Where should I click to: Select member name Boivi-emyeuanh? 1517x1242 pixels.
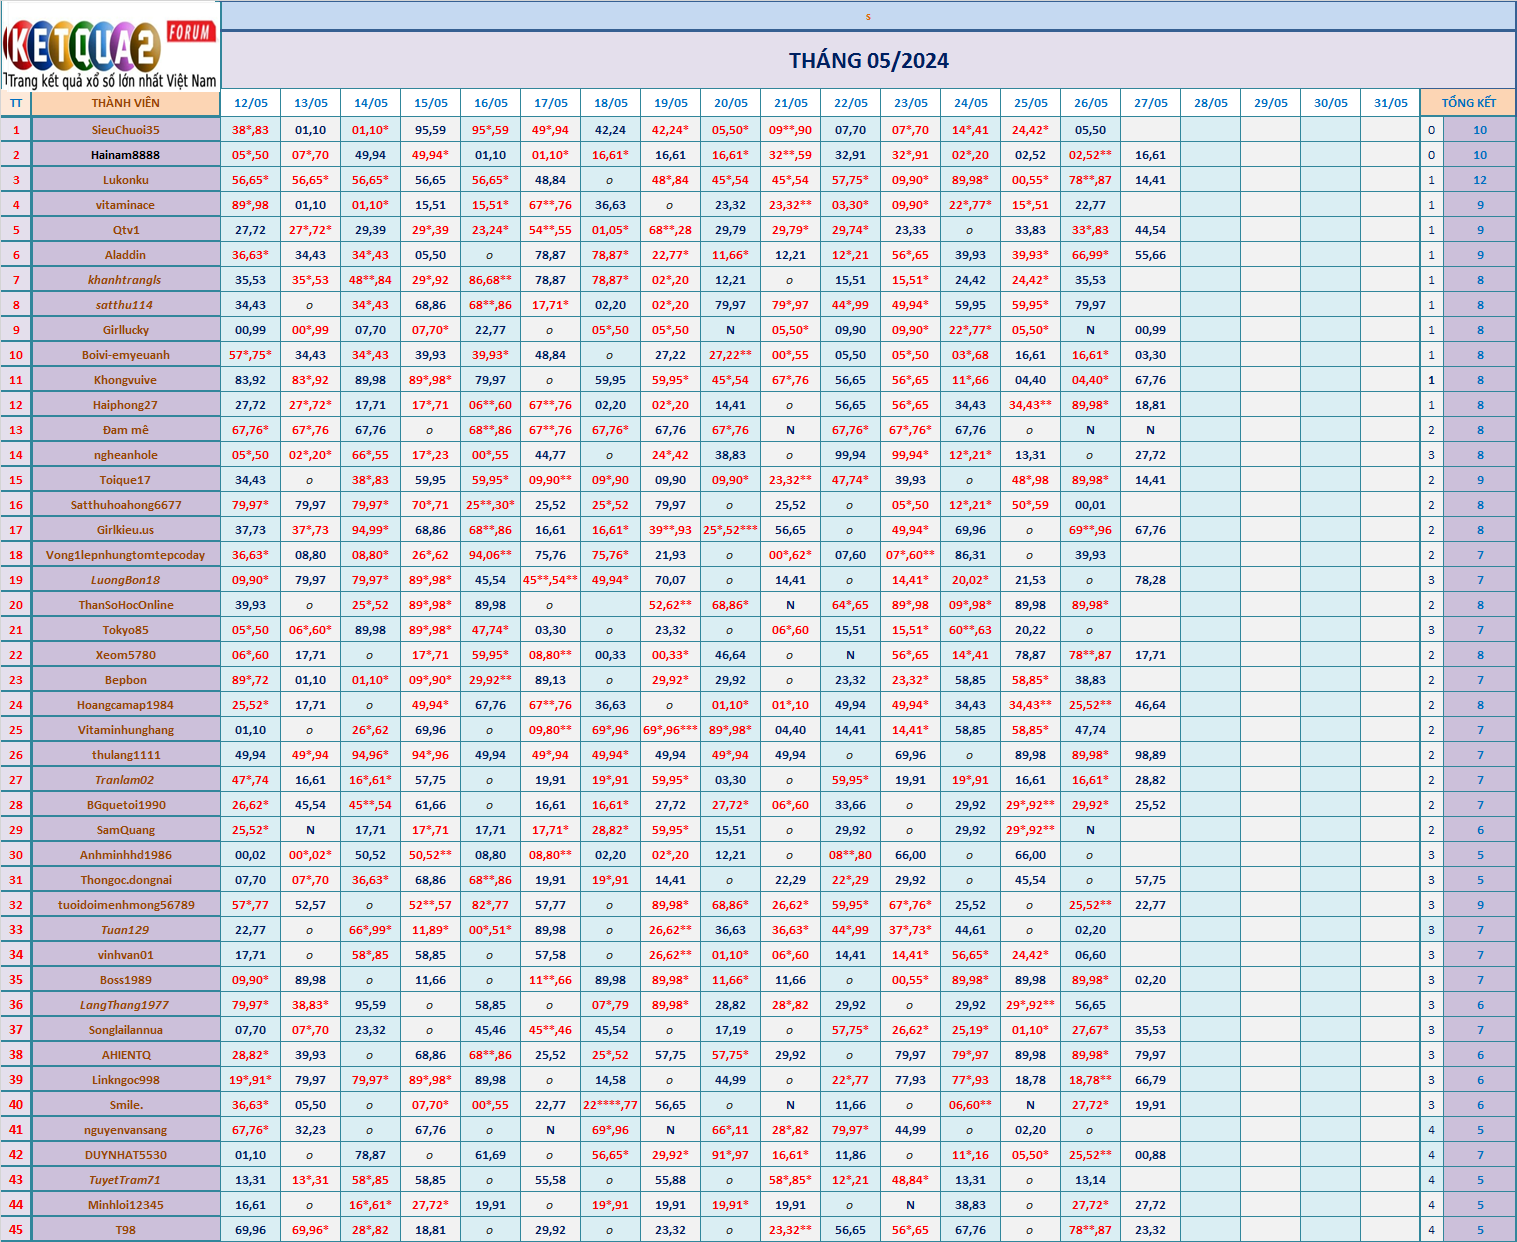click(126, 355)
